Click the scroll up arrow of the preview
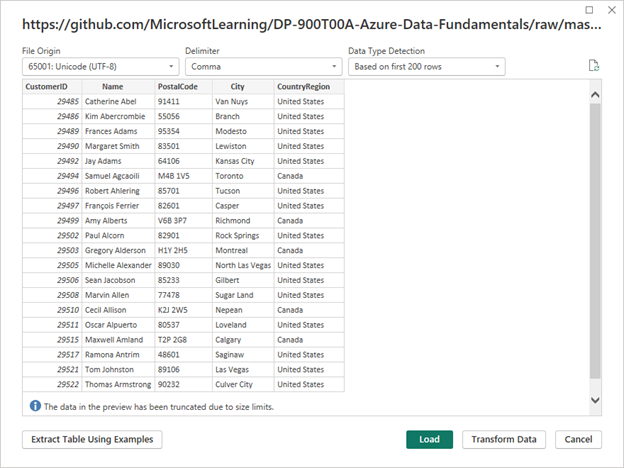Viewport: 624px width, 468px height. coord(595,95)
